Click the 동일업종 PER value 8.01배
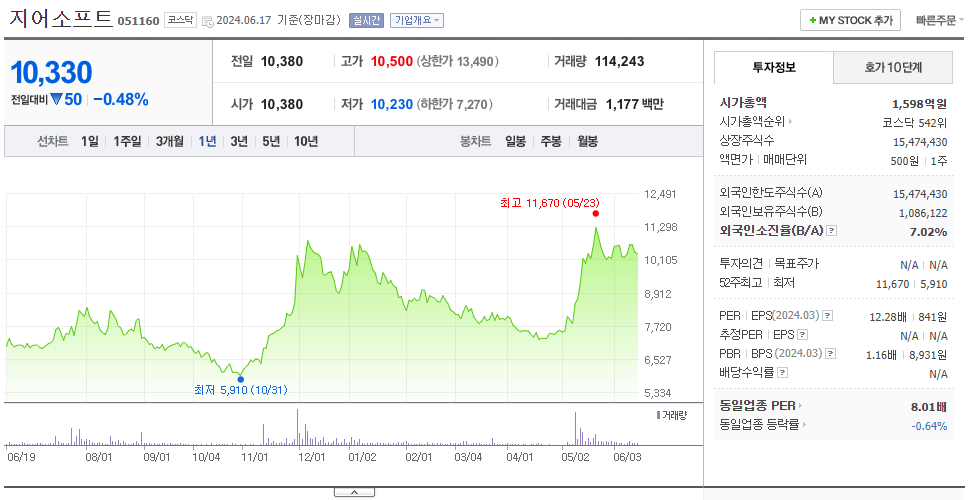The height and width of the screenshot is (500, 968). point(929,407)
